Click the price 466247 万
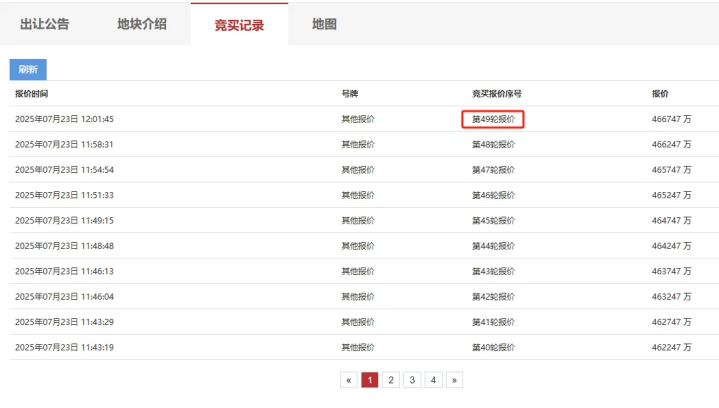This screenshot has width=719, height=408. (x=671, y=144)
